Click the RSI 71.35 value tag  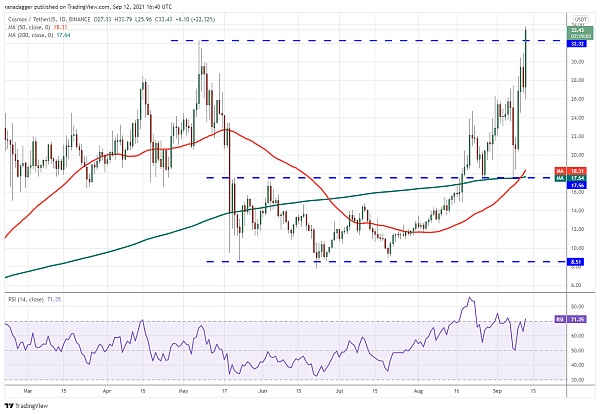(570, 319)
